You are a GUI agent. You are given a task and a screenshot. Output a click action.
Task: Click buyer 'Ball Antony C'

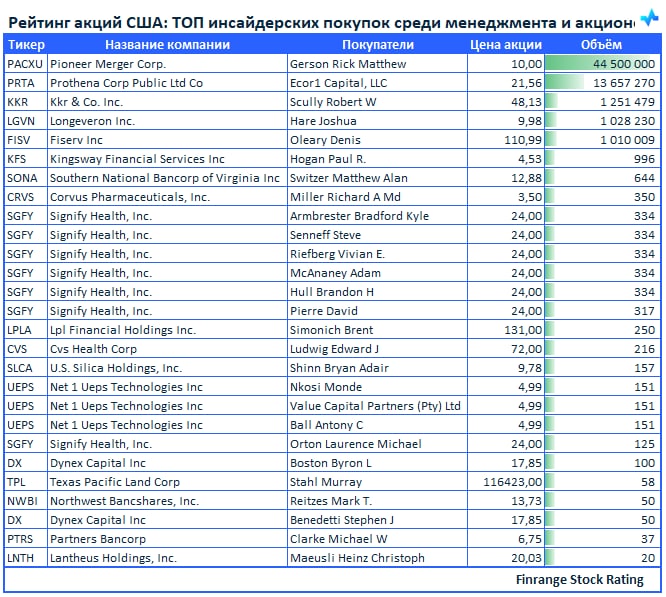pyautogui.click(x=326, y=425)
